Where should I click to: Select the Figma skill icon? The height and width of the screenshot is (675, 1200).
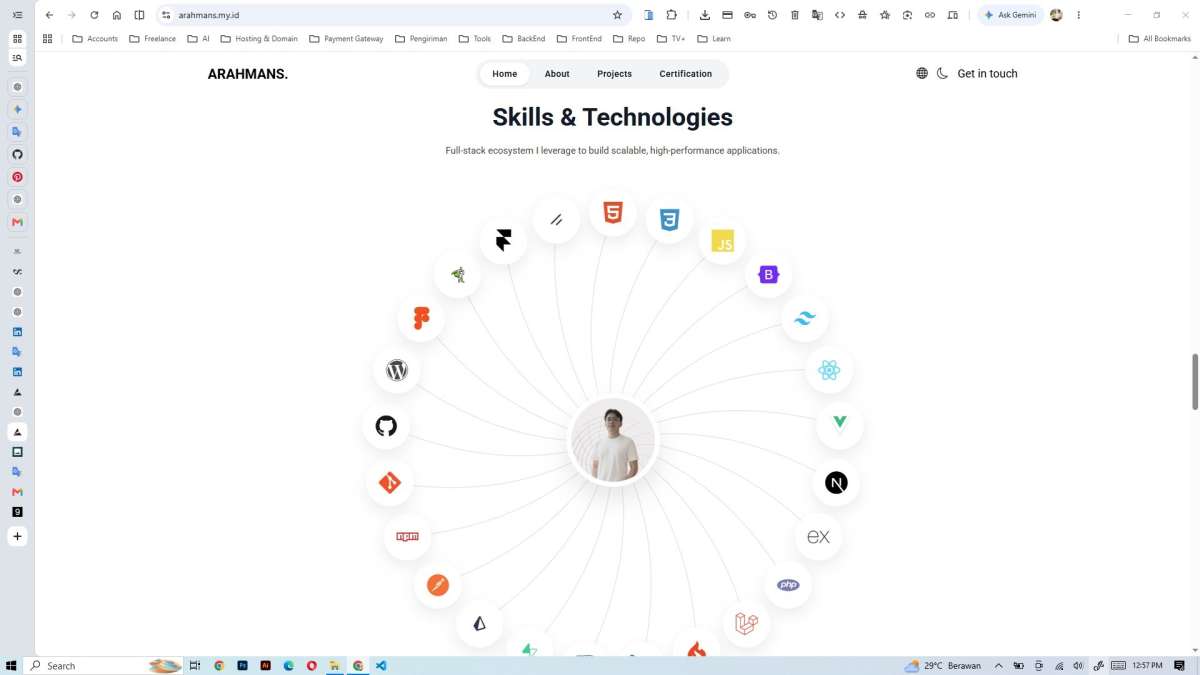421,319
